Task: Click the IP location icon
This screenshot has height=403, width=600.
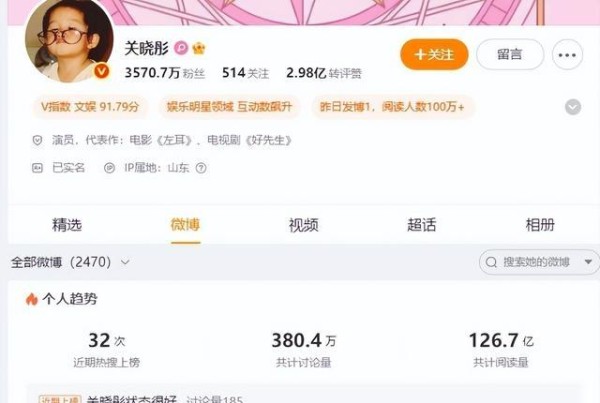Action: pyautogui.click(x=109, y=168)
